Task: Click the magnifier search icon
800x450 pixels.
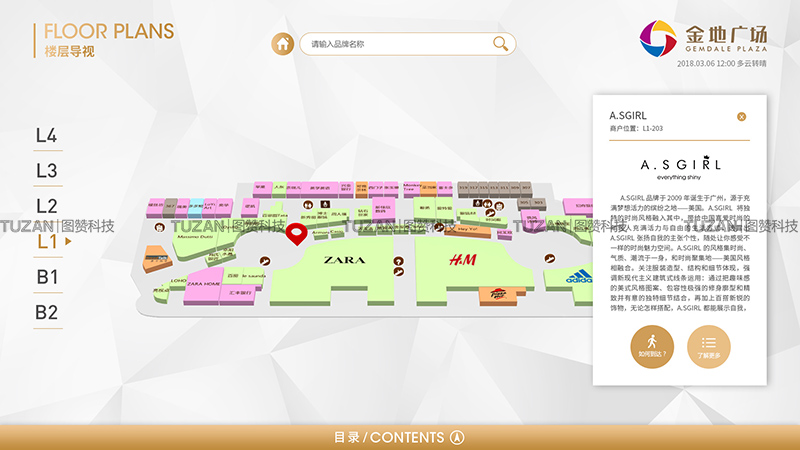Action: tap(501, 44)
